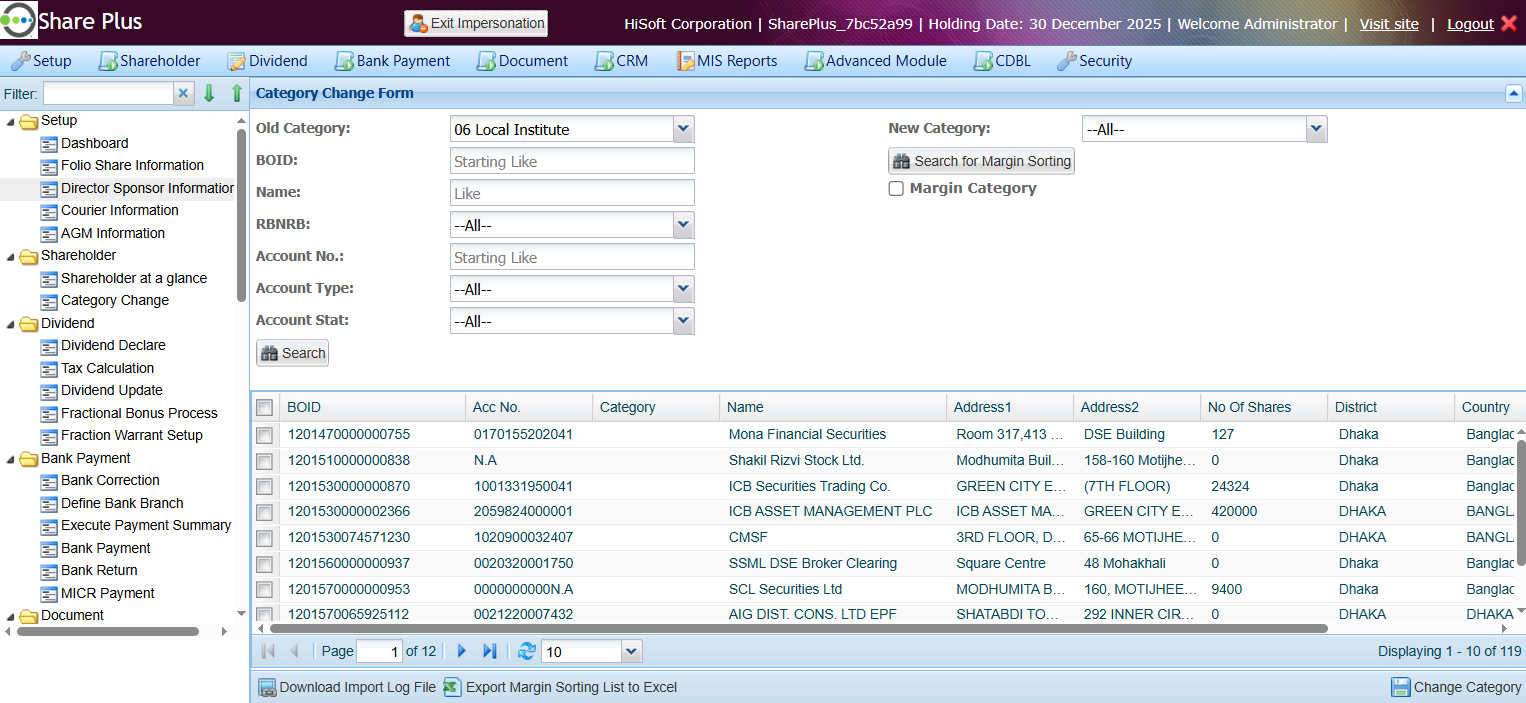The width and height of the screenshot is (1526, 703).
Task: Click the grid refresh icon
Action: [x=527, y=651]
